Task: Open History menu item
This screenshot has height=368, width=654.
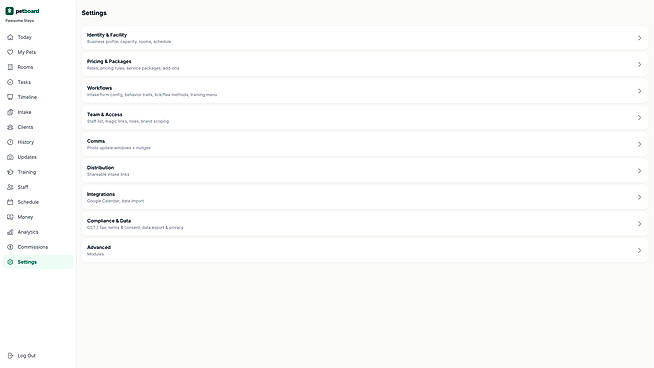Action: coord(38,142)
